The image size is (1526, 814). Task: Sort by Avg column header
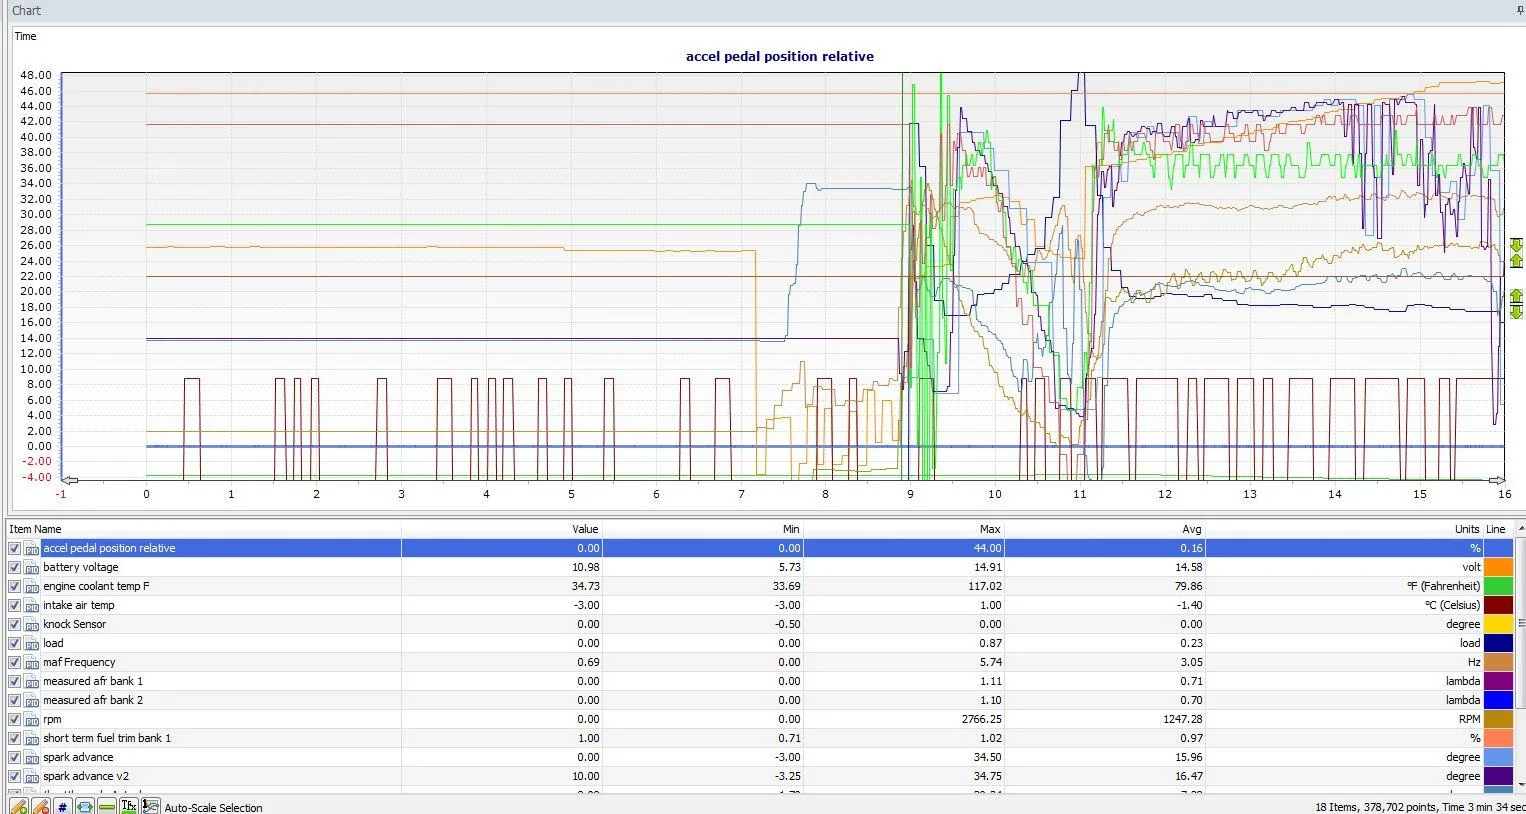[x=1104, y=529]
